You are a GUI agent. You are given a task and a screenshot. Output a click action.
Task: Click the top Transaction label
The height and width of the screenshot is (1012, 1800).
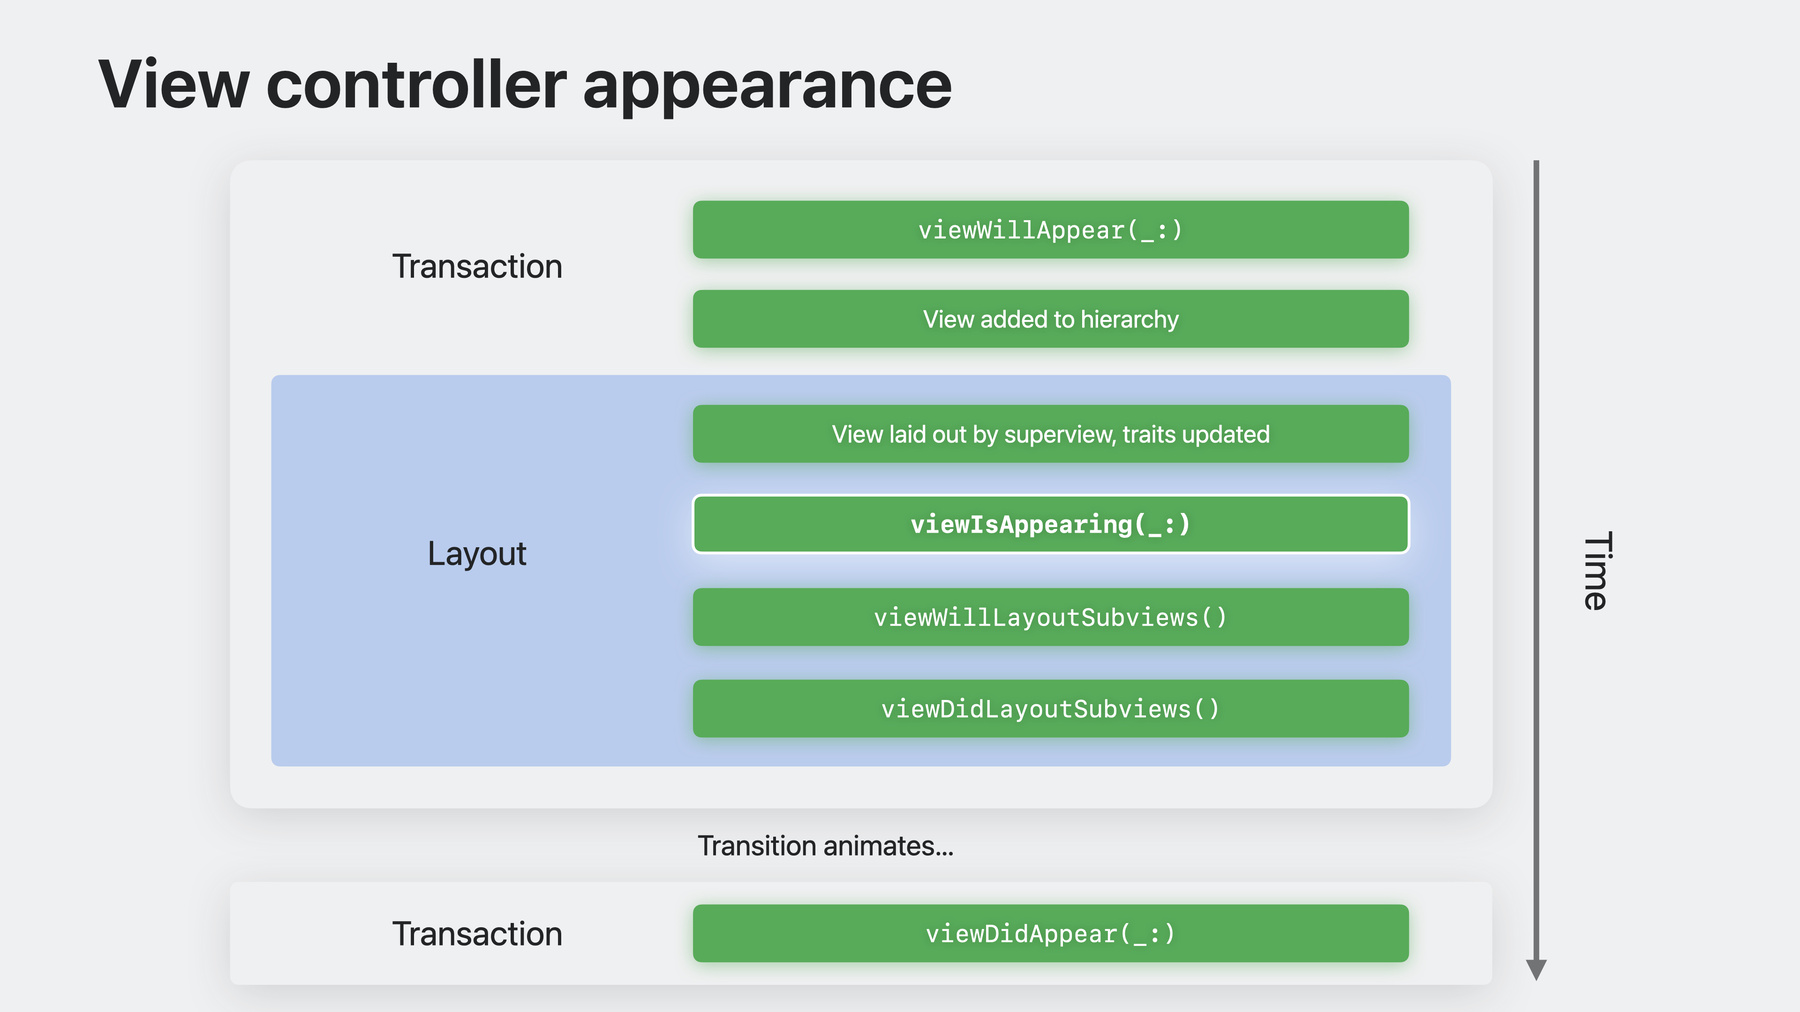click(x=477, y=267)
